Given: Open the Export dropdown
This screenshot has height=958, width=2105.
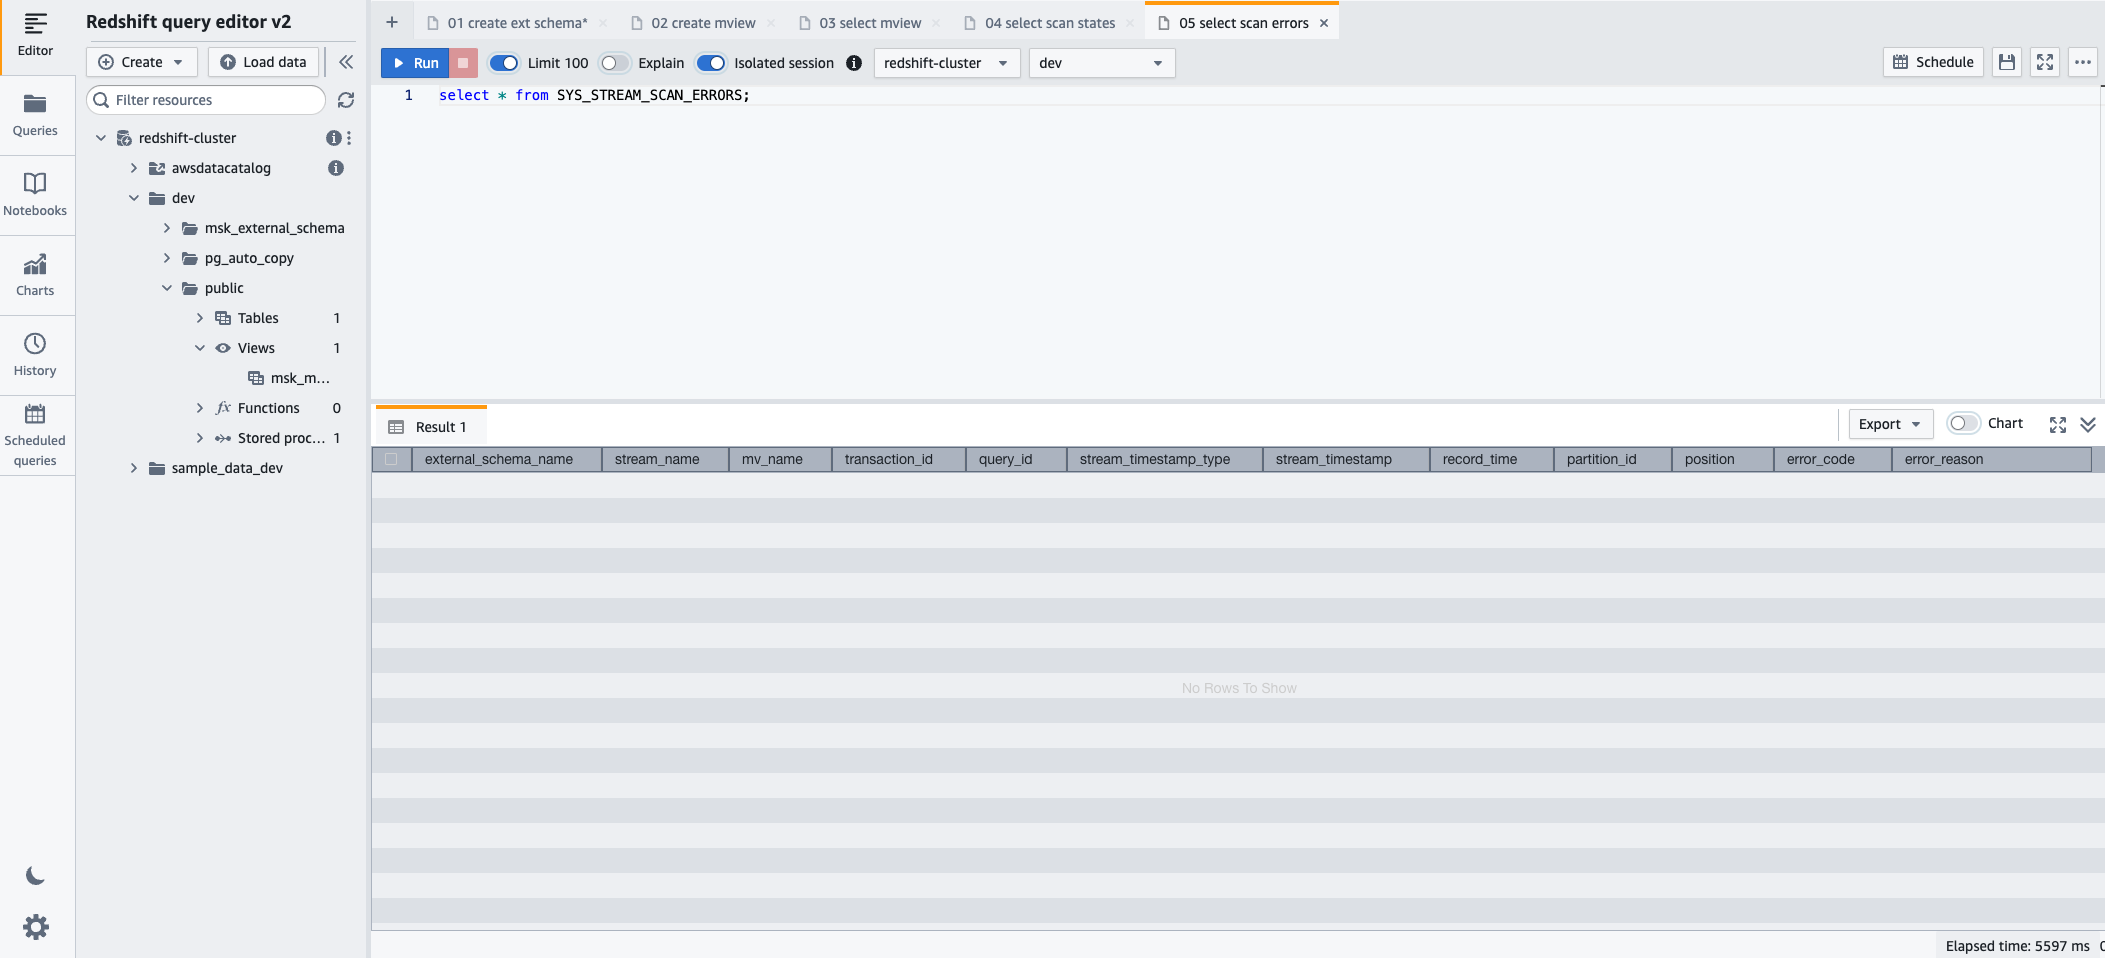Looking at the screenshot, I should [x=1890, y=424].
